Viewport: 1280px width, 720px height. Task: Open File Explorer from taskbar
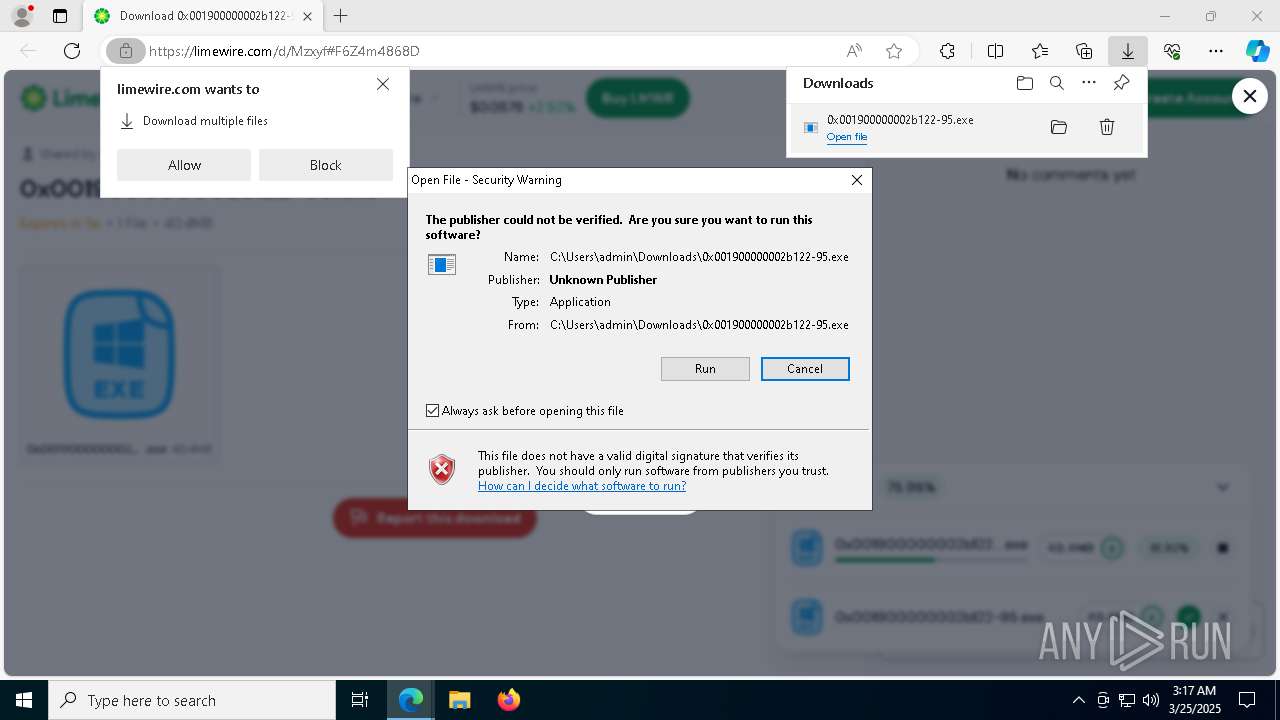(459, 700)
